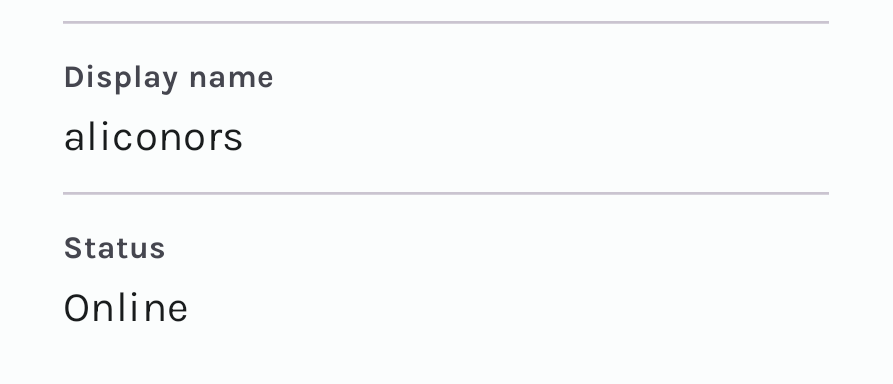
Task: Click the divider between Display name and Status
Action: tap(446, 194)
